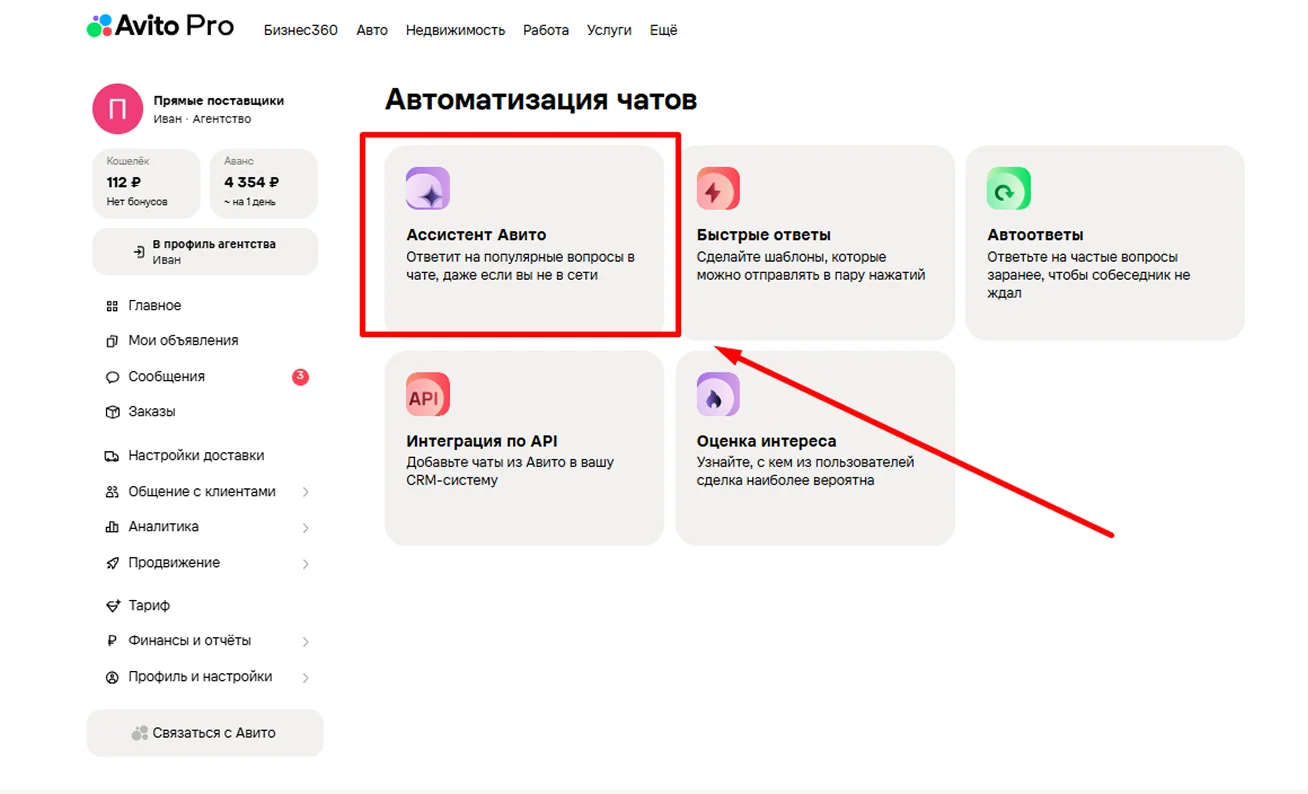Click the Продвижение rocket icon
Screen dimensions: 1308x794
[112, 563]
